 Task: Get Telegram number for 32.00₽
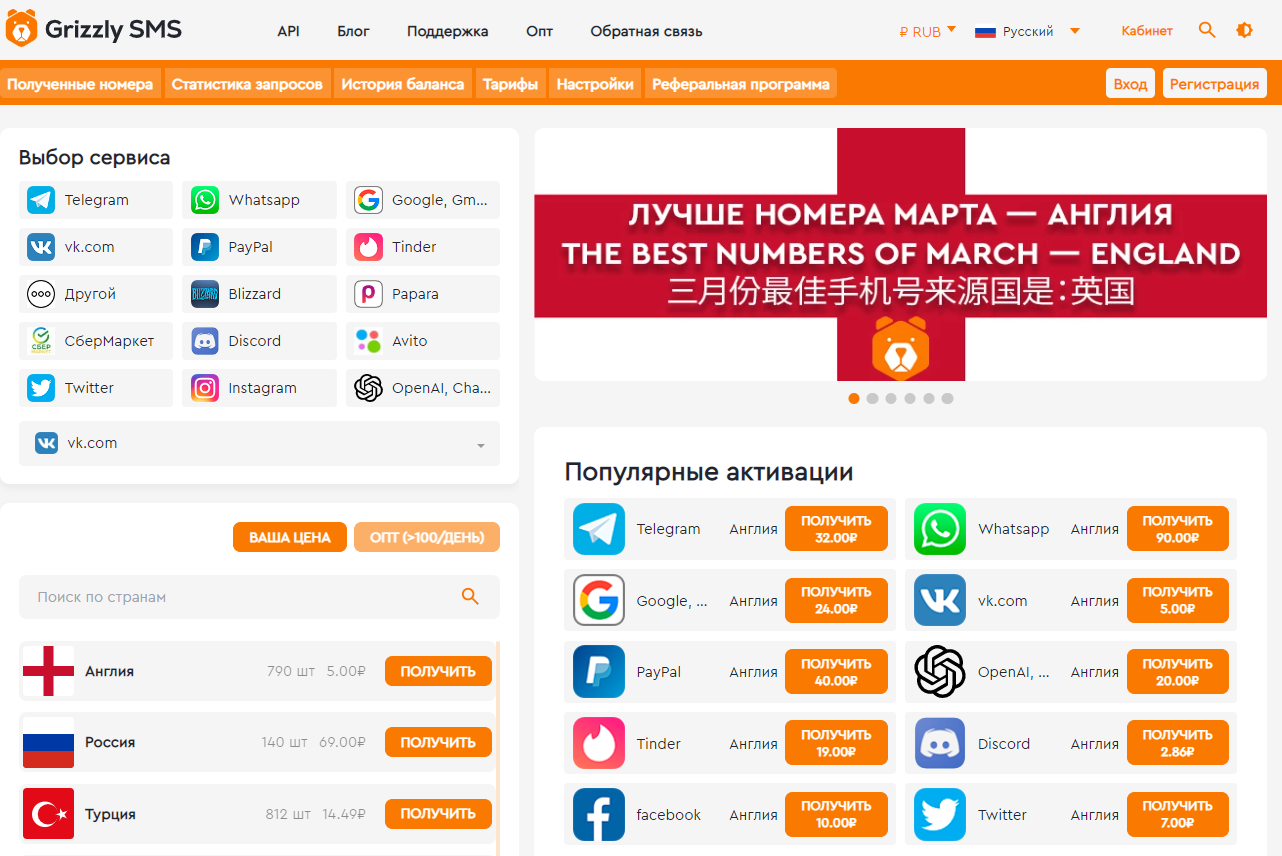836,529
